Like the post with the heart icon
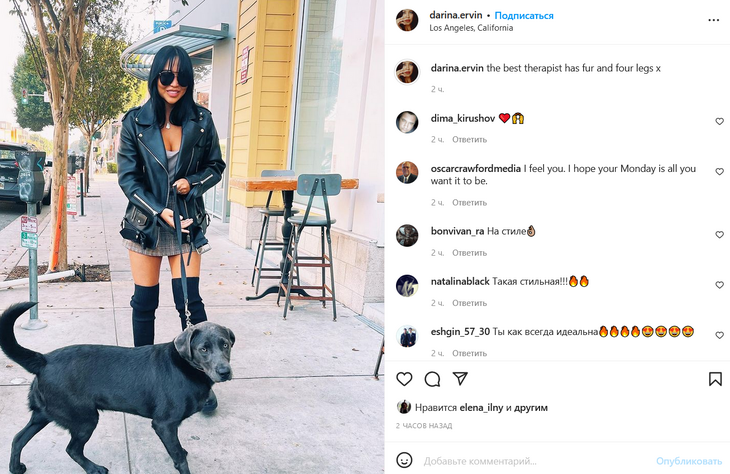 coord(404,379)
